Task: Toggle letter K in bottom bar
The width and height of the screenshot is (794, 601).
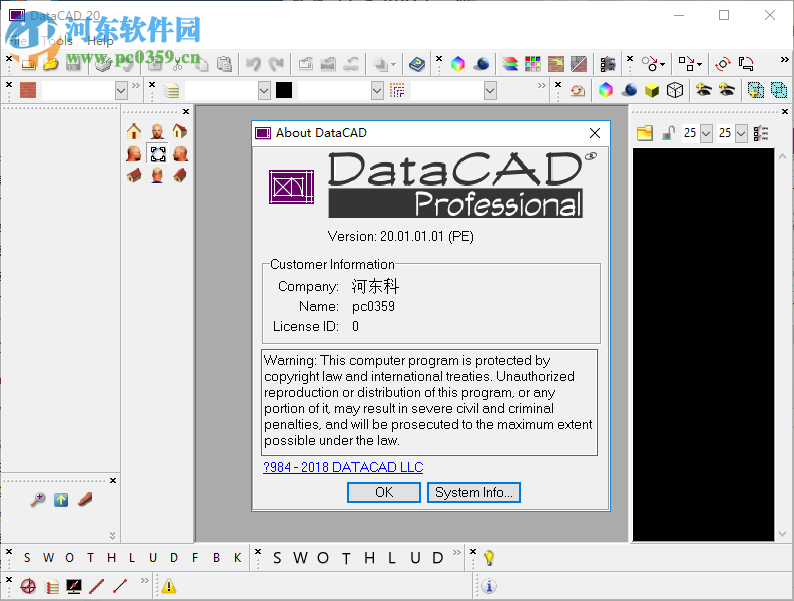Action: (x=237, y=557)
